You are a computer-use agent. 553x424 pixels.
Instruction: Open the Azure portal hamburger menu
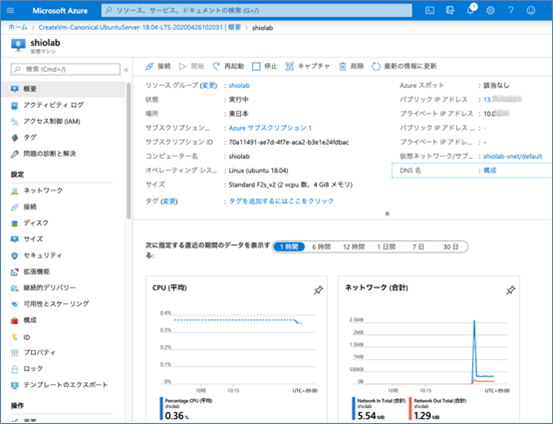[11, 11]
